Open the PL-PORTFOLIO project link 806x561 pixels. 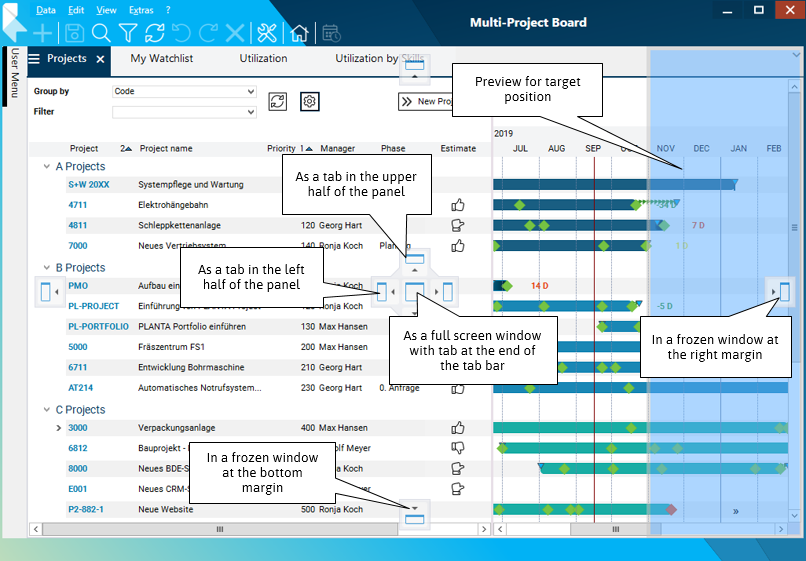tap(98, 326)
